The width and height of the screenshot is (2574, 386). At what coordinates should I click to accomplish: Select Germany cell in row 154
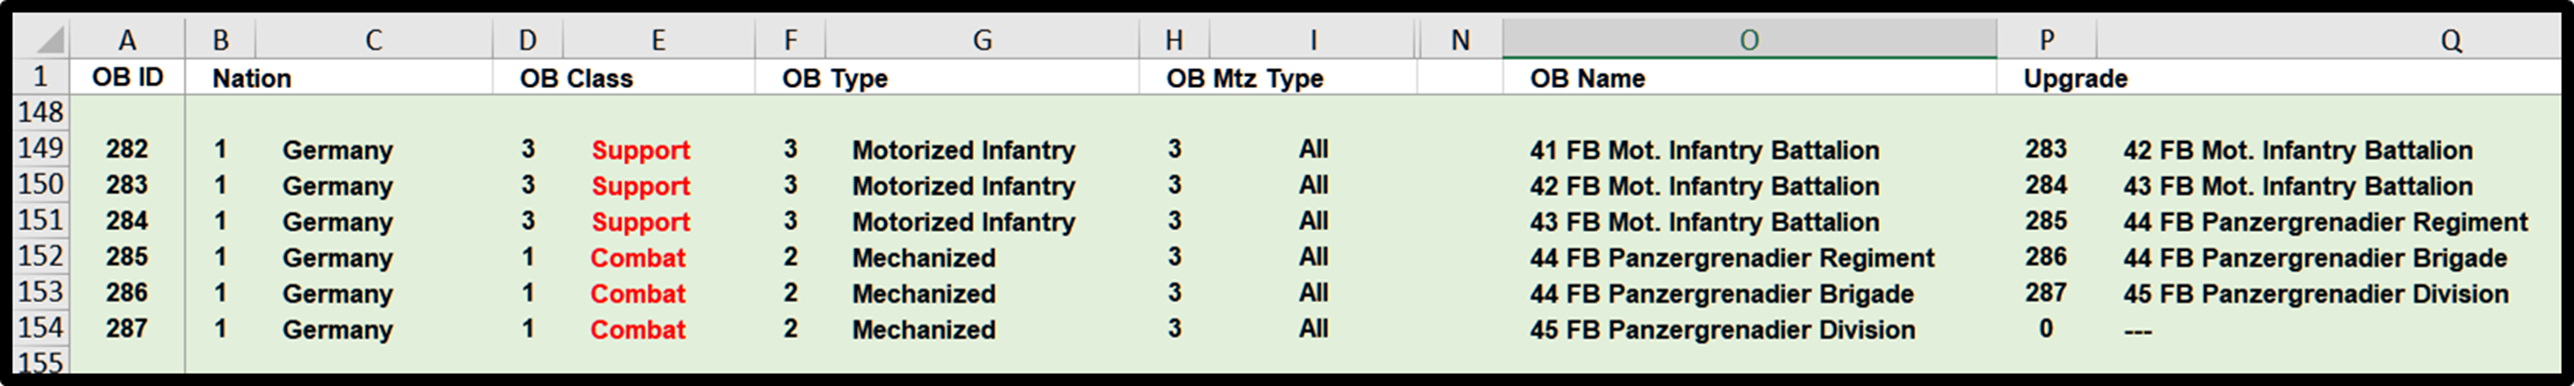tap(337, 330)
